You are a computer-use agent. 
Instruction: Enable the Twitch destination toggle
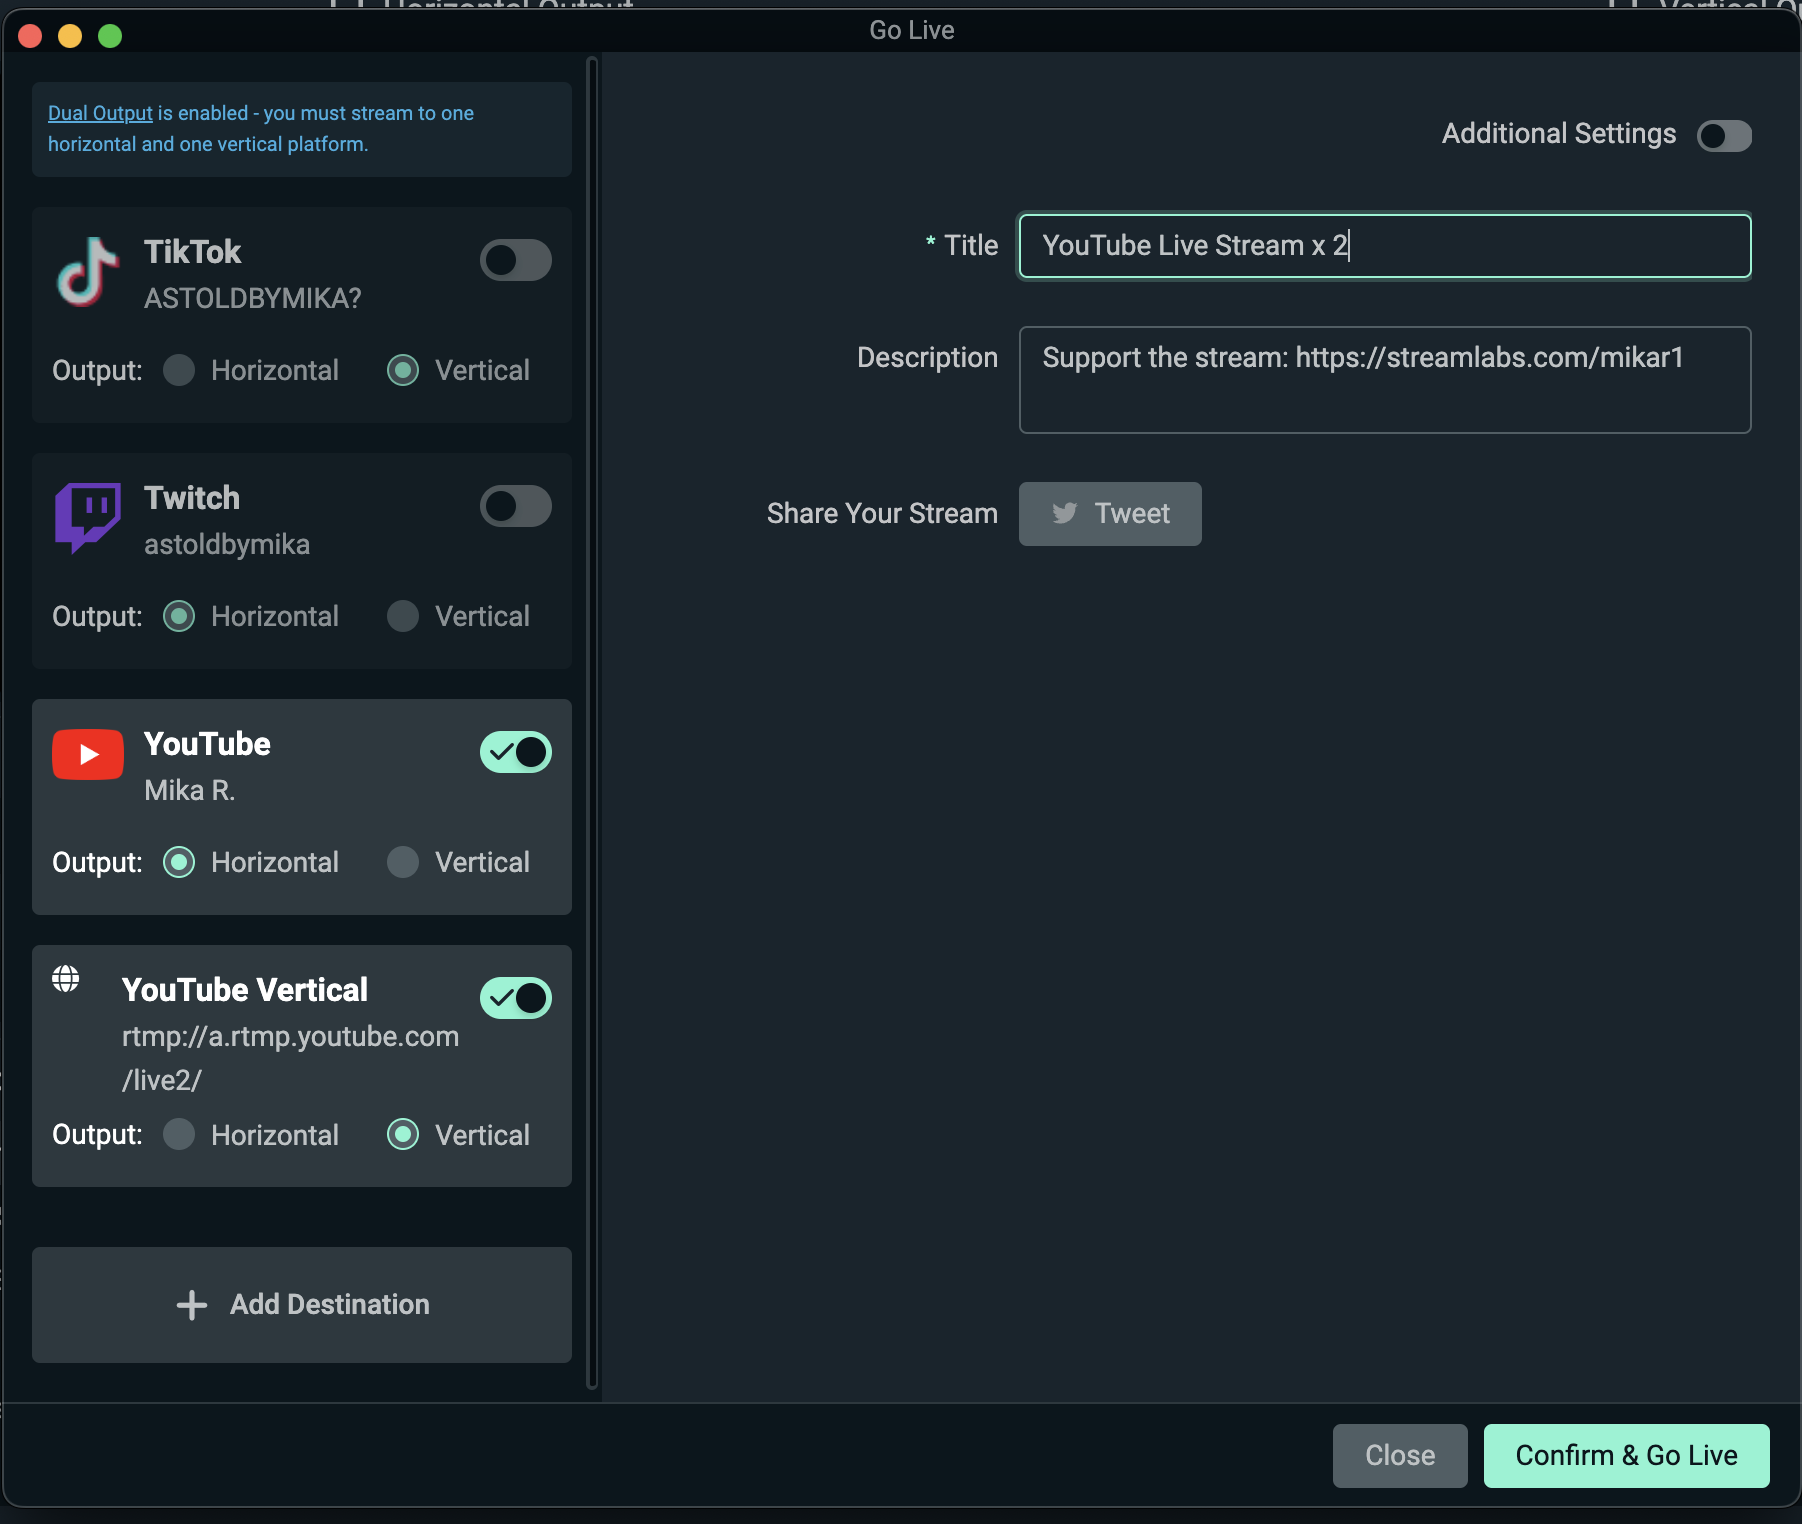[515, 506]
